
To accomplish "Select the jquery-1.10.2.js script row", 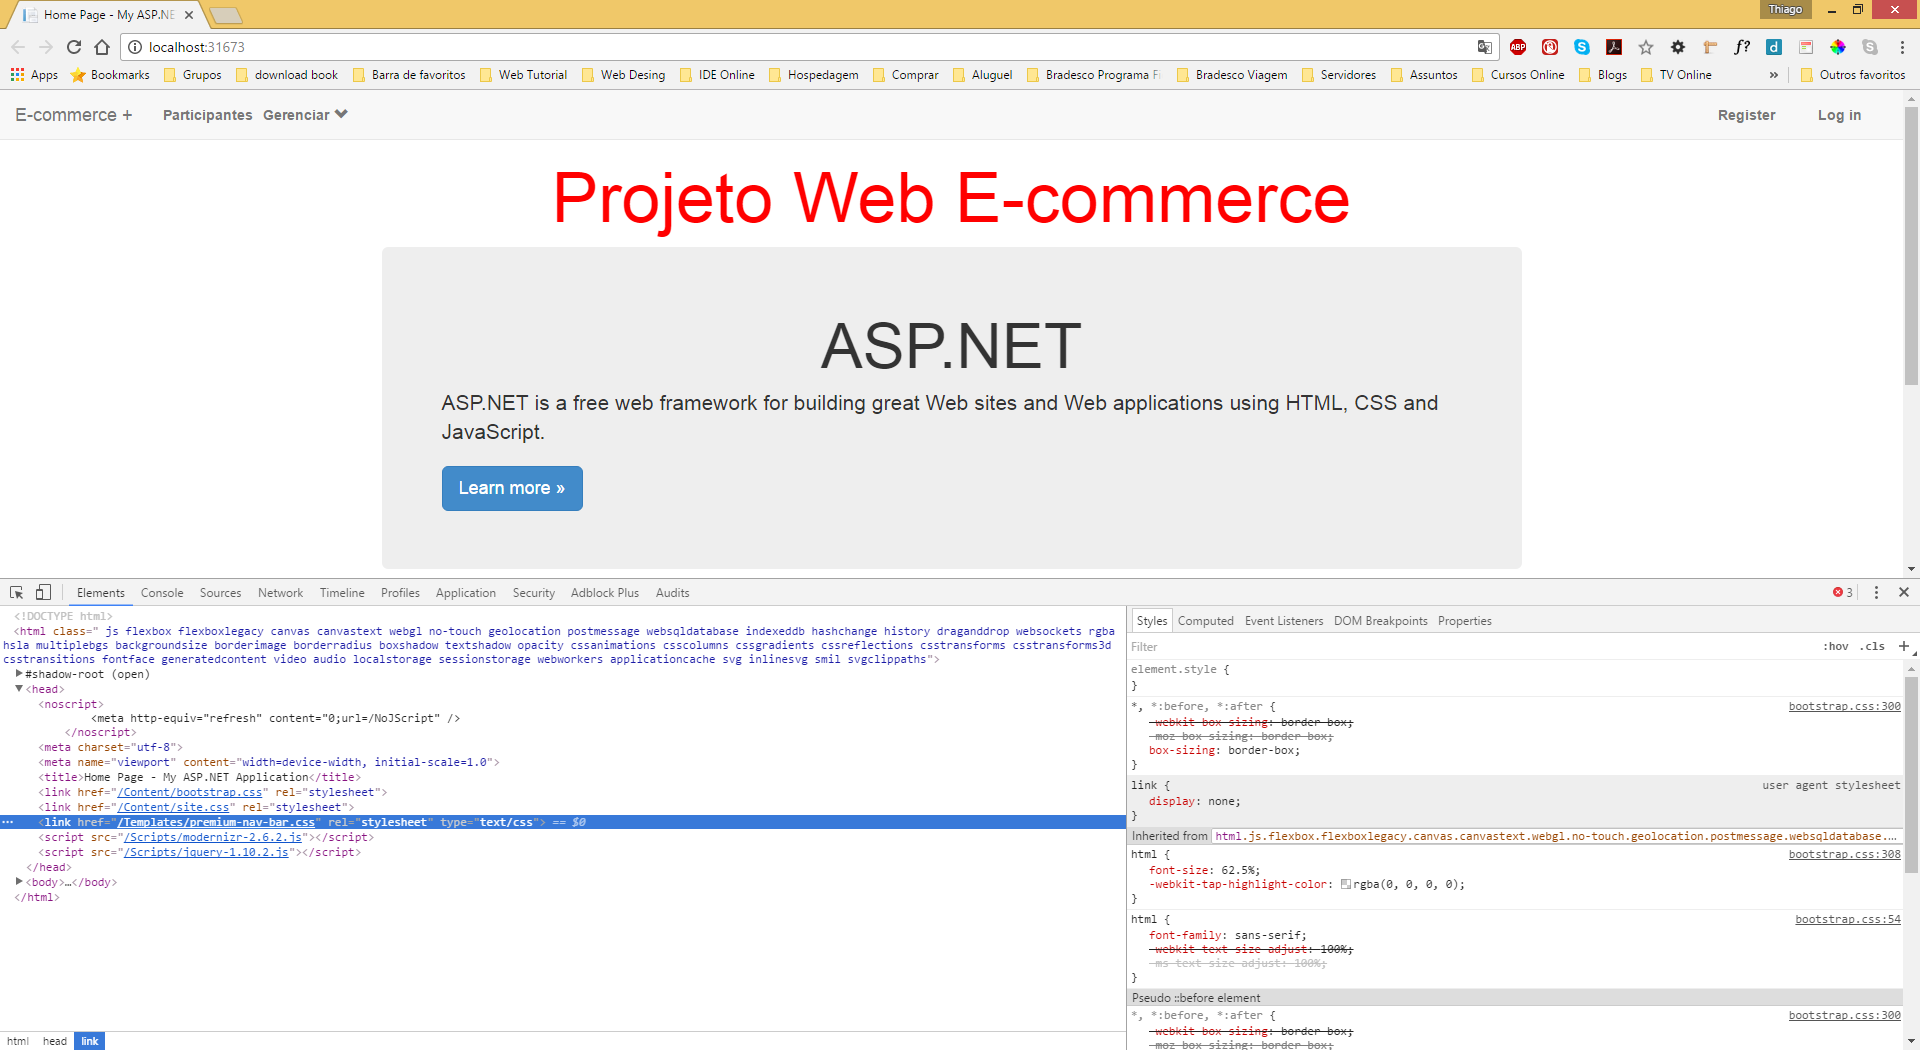I will (563, 852).
